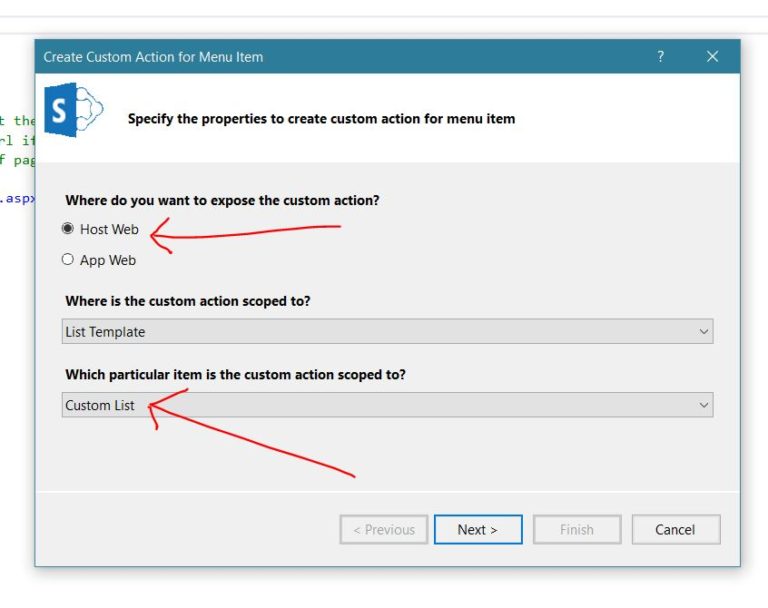This screenshot has height=608, width=768.
Task: Click the SharePoint logo icon
Action: coord(73,110)
